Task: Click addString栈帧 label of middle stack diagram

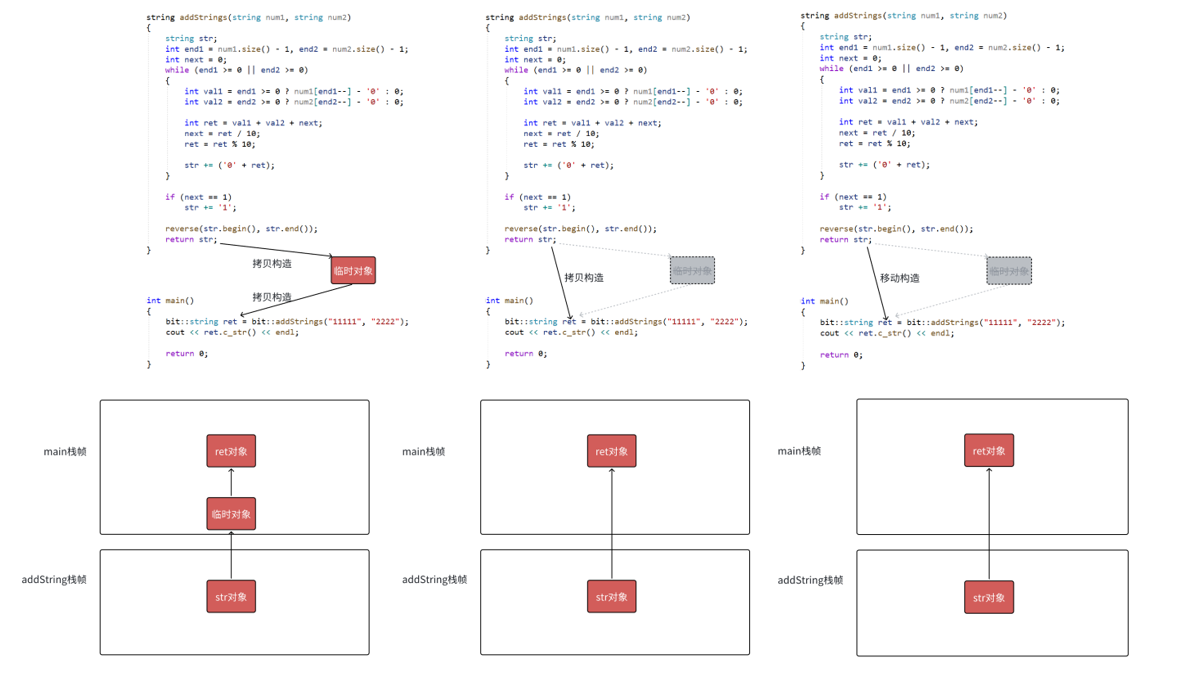Action: [435, 579]
